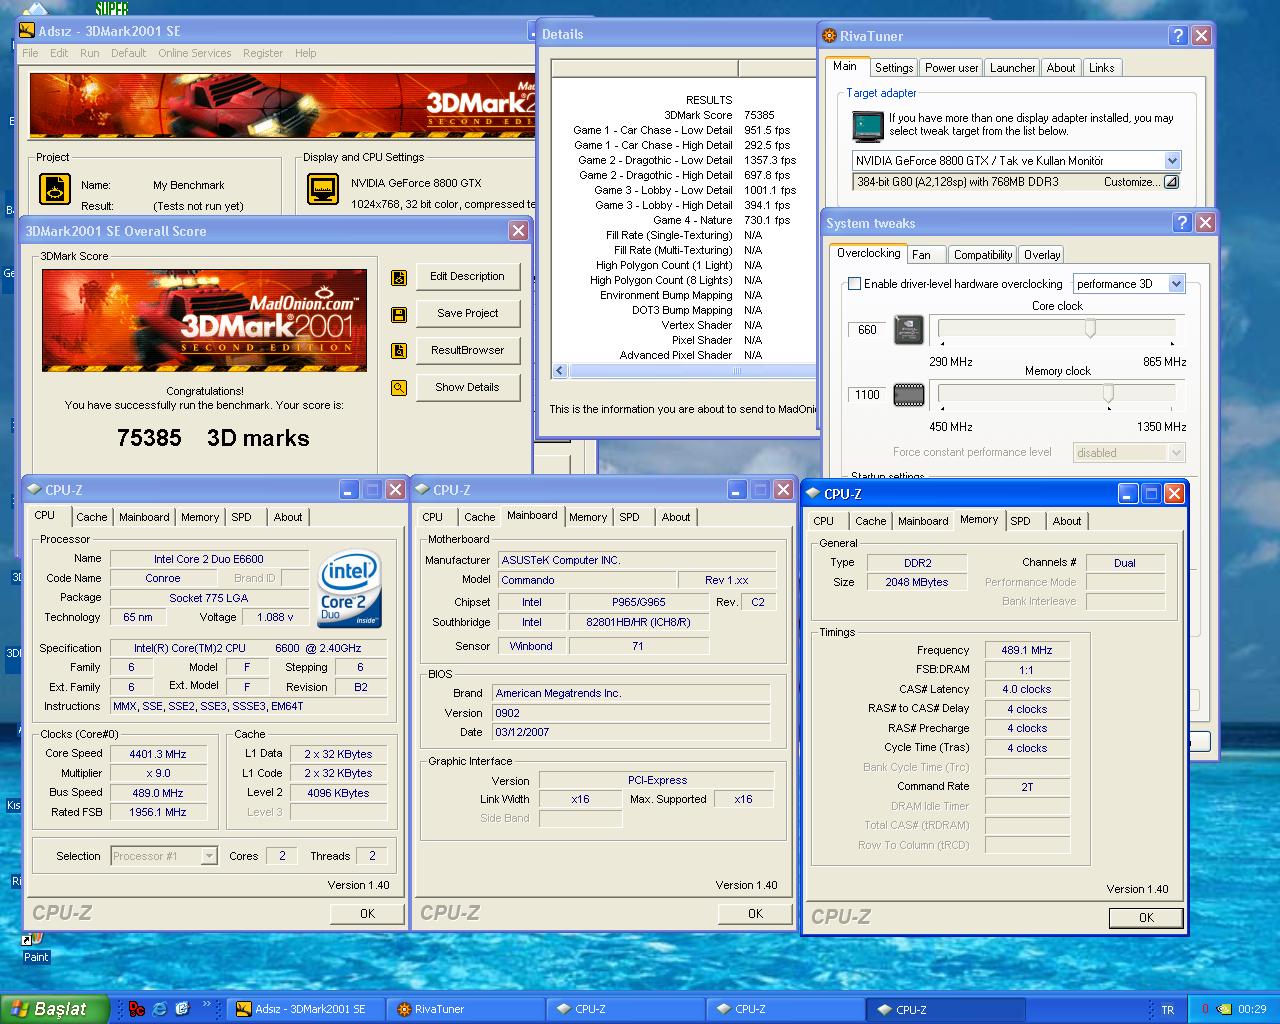Open the Online Services menu
The image size is (1280, 1024).
pyautogui.click(x=194, y=53)
